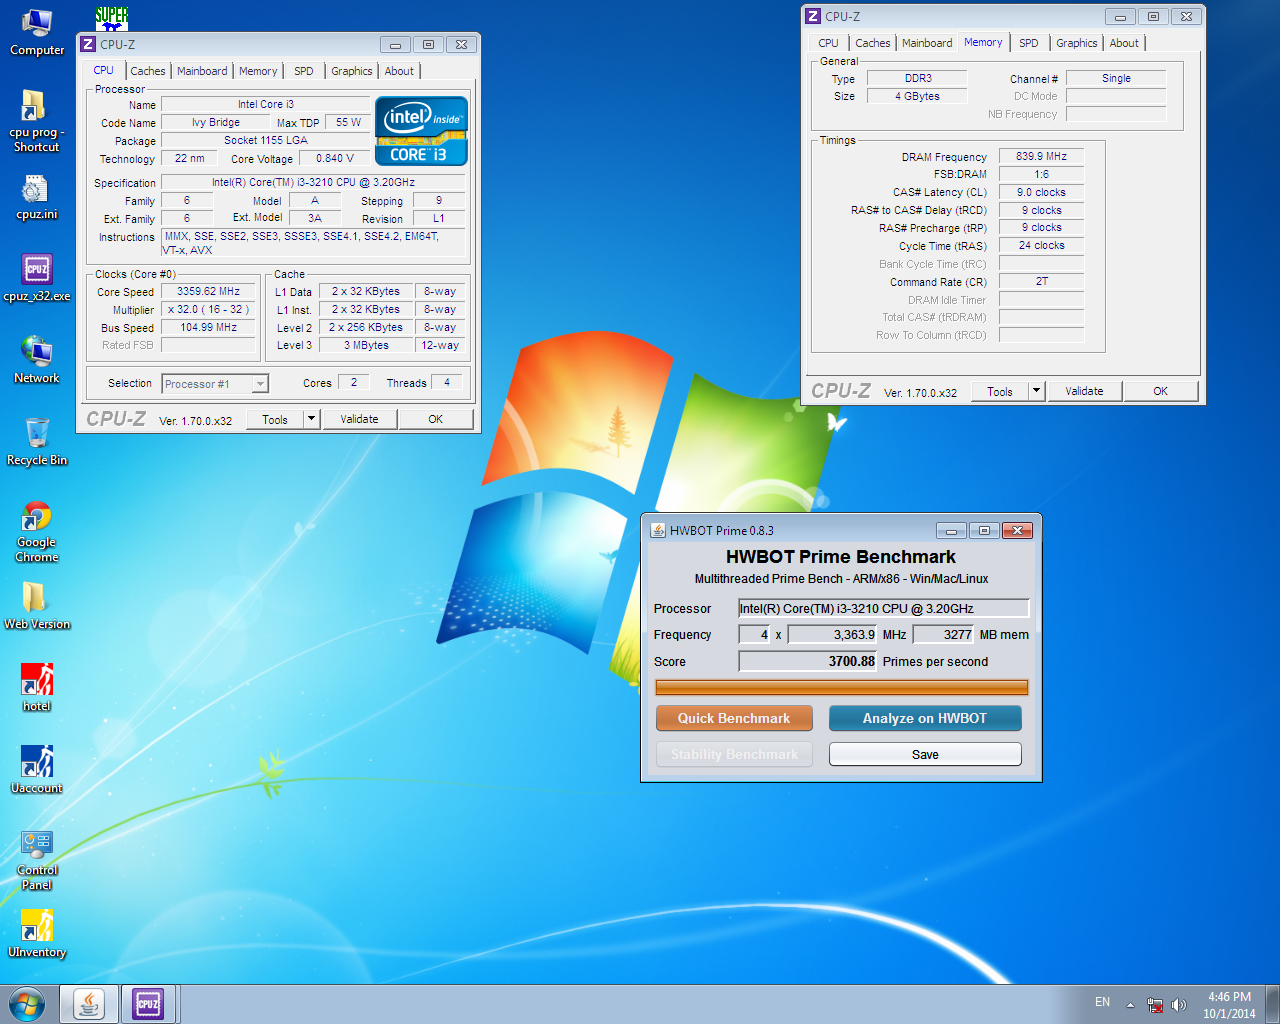The image size is (1280, 1024).
Task: Click the Score field showing 3700.88
Action: pos(808,661)
